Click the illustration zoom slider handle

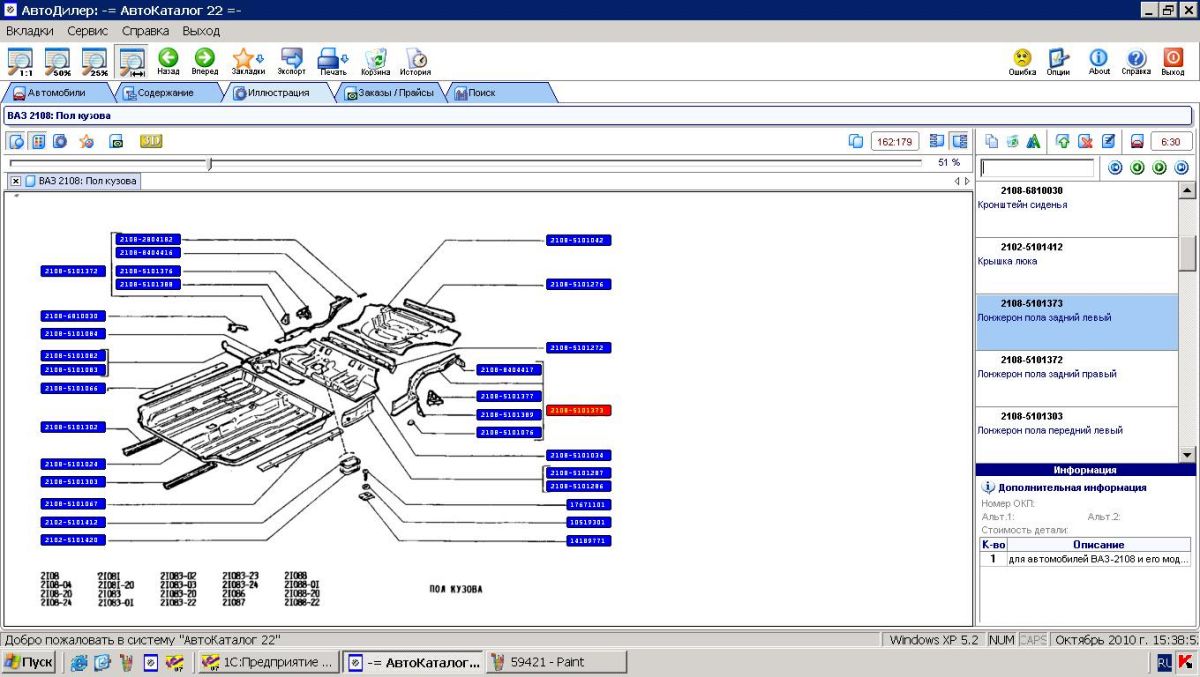click(x=209, y=163)
